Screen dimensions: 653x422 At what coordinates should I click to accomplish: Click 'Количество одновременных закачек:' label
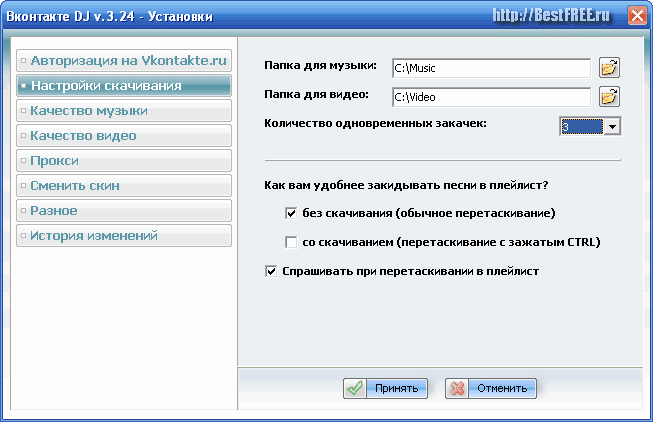375,124
